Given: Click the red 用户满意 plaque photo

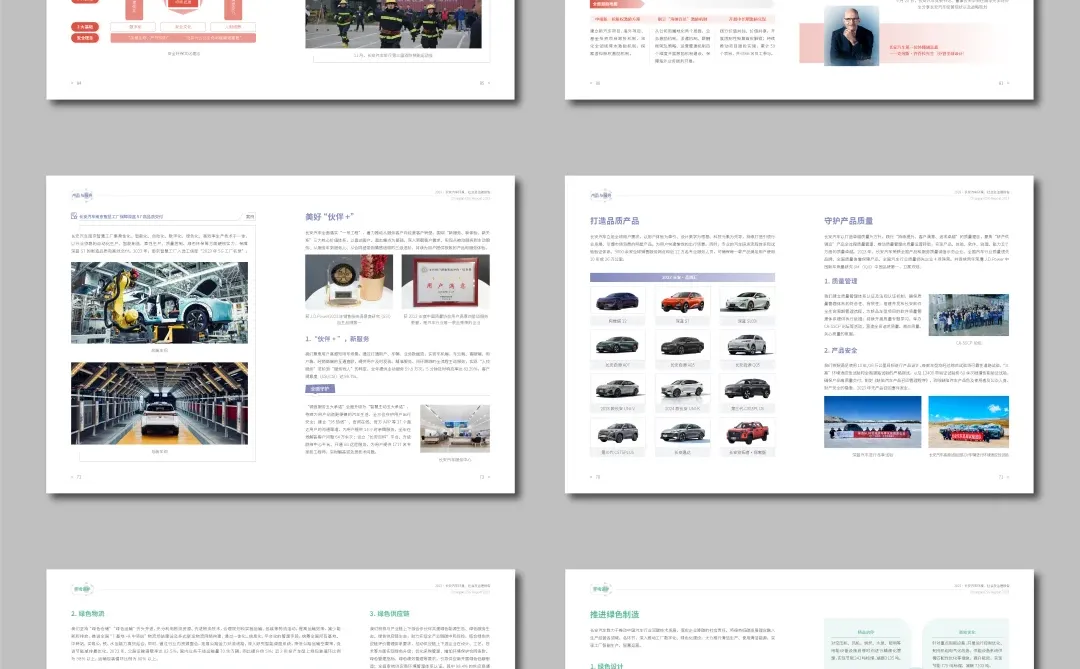Looking at the screenshot, I should pyautogui.click(x=446, y=281).
